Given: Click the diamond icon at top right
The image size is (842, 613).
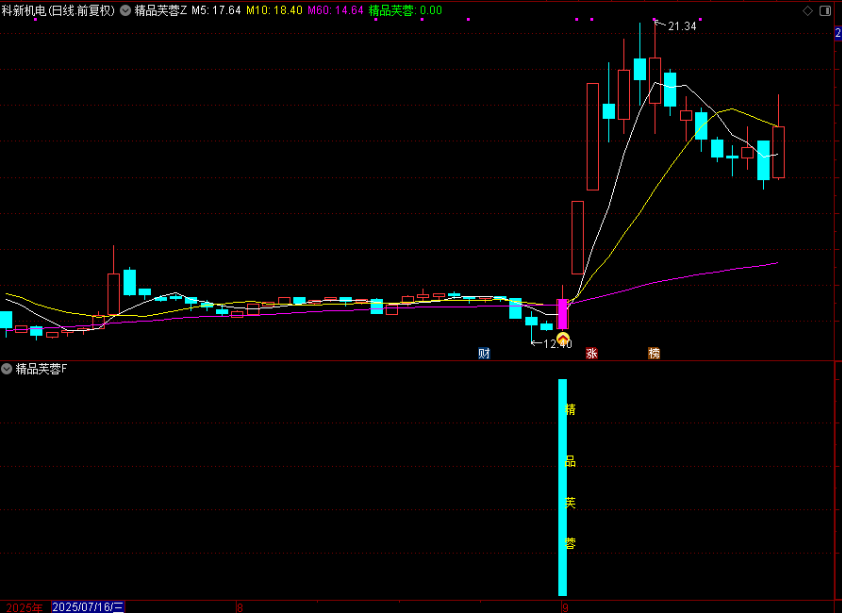Looking at the screenshot, I should tap(808, 10).
